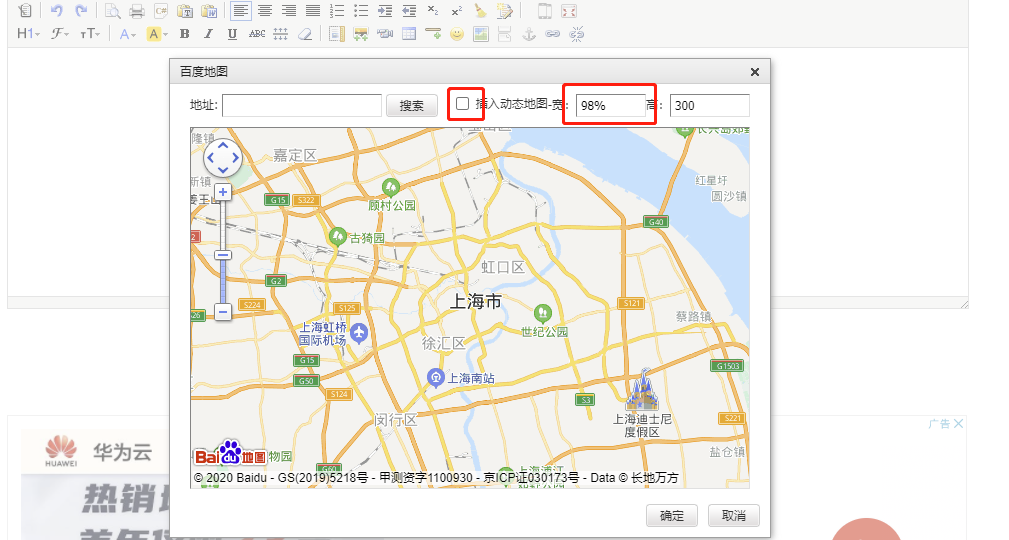Toggle underline formatting
Viewport: 1009px width, 540px height.
coord(232,34)
